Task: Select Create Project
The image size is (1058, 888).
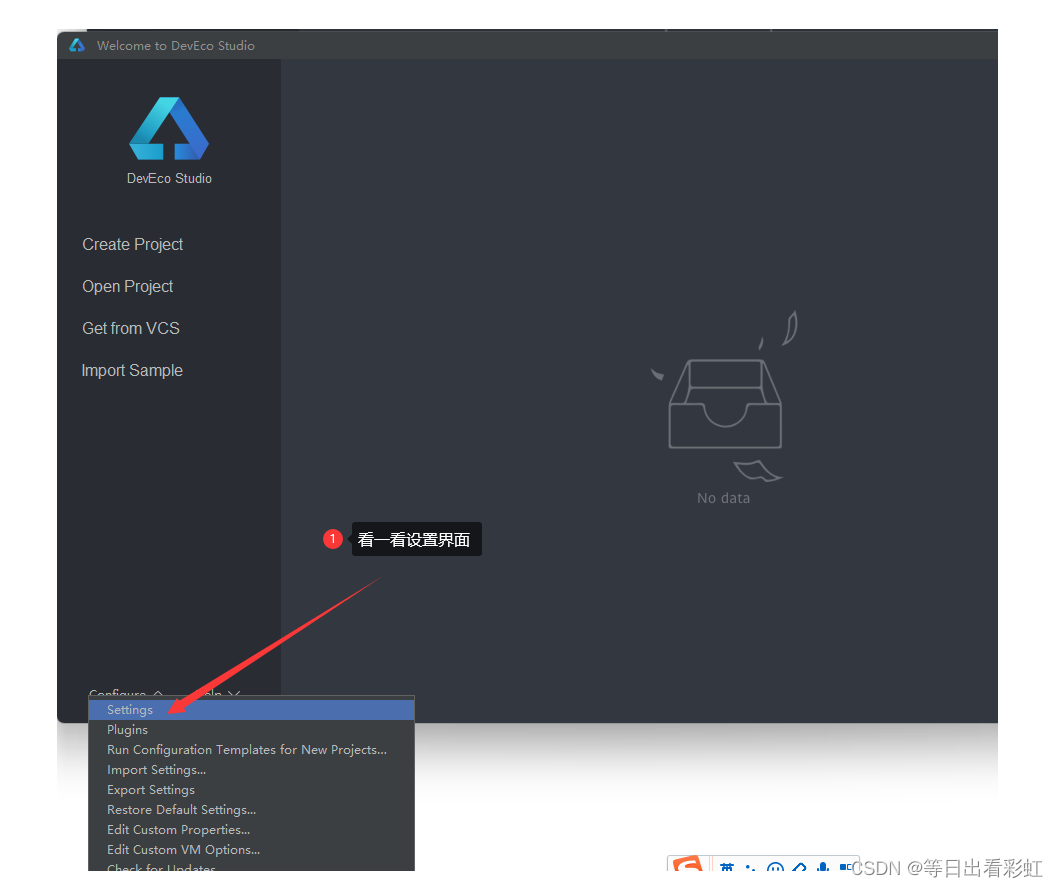Action: (x=132, y=244)
